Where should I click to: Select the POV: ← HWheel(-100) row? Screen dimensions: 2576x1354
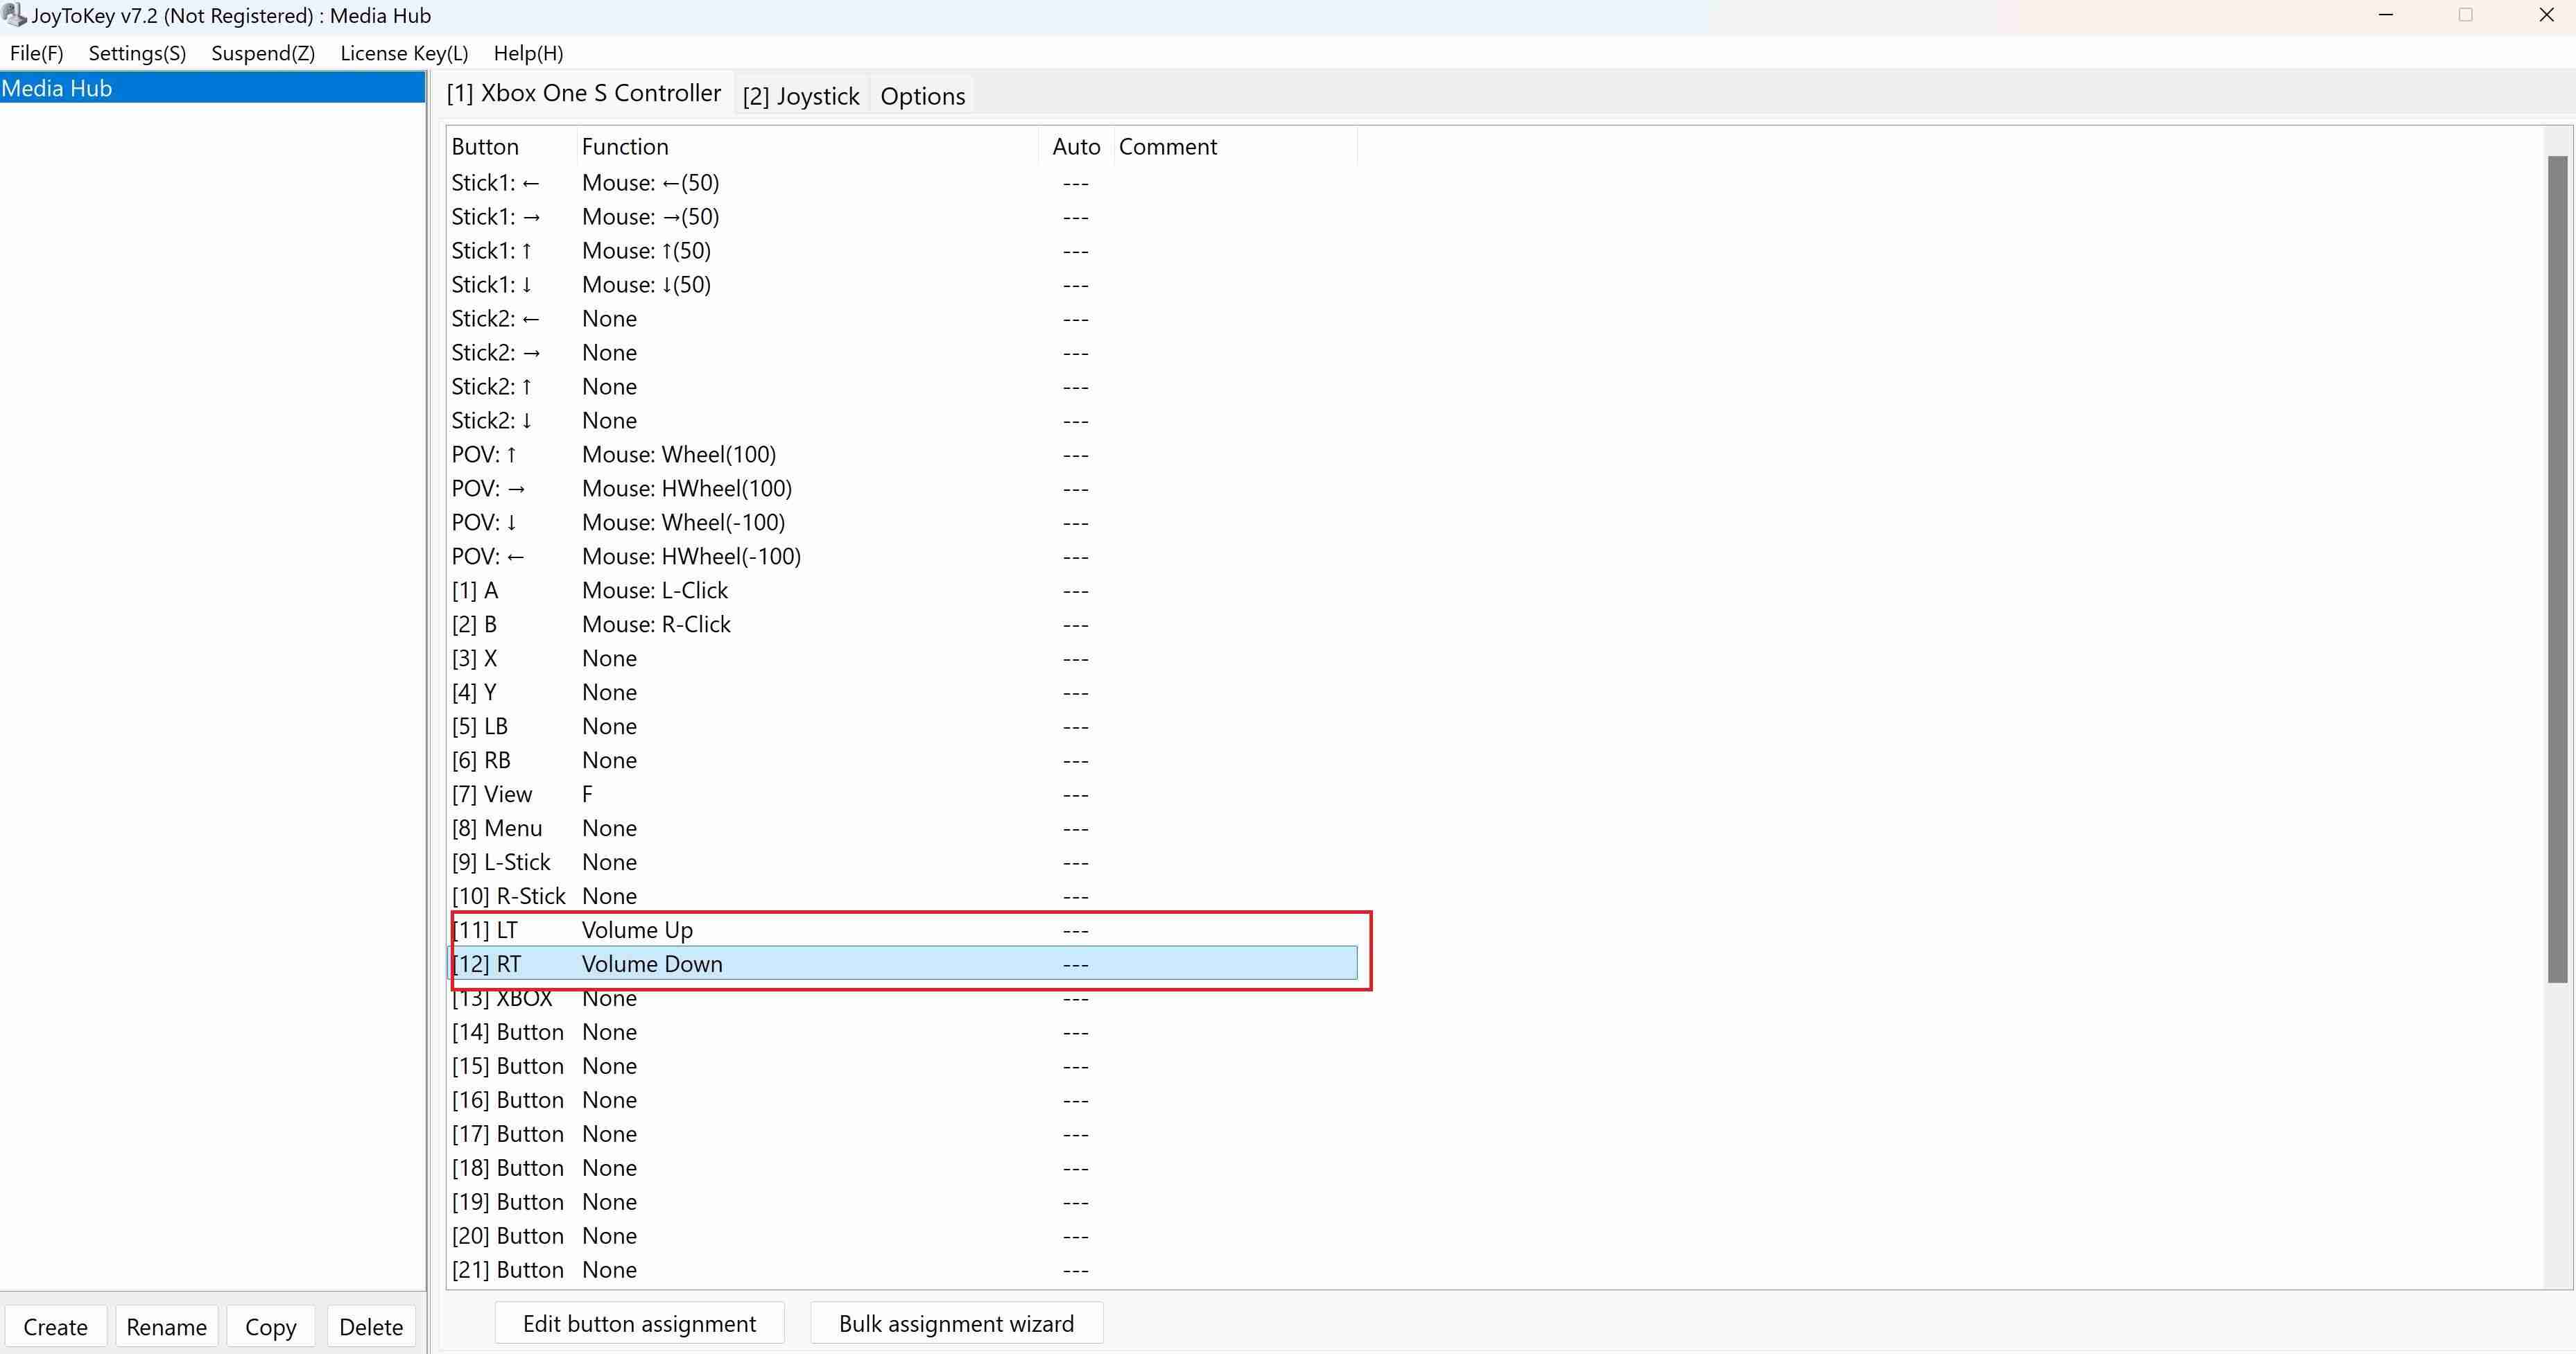[x=903, y=557]
